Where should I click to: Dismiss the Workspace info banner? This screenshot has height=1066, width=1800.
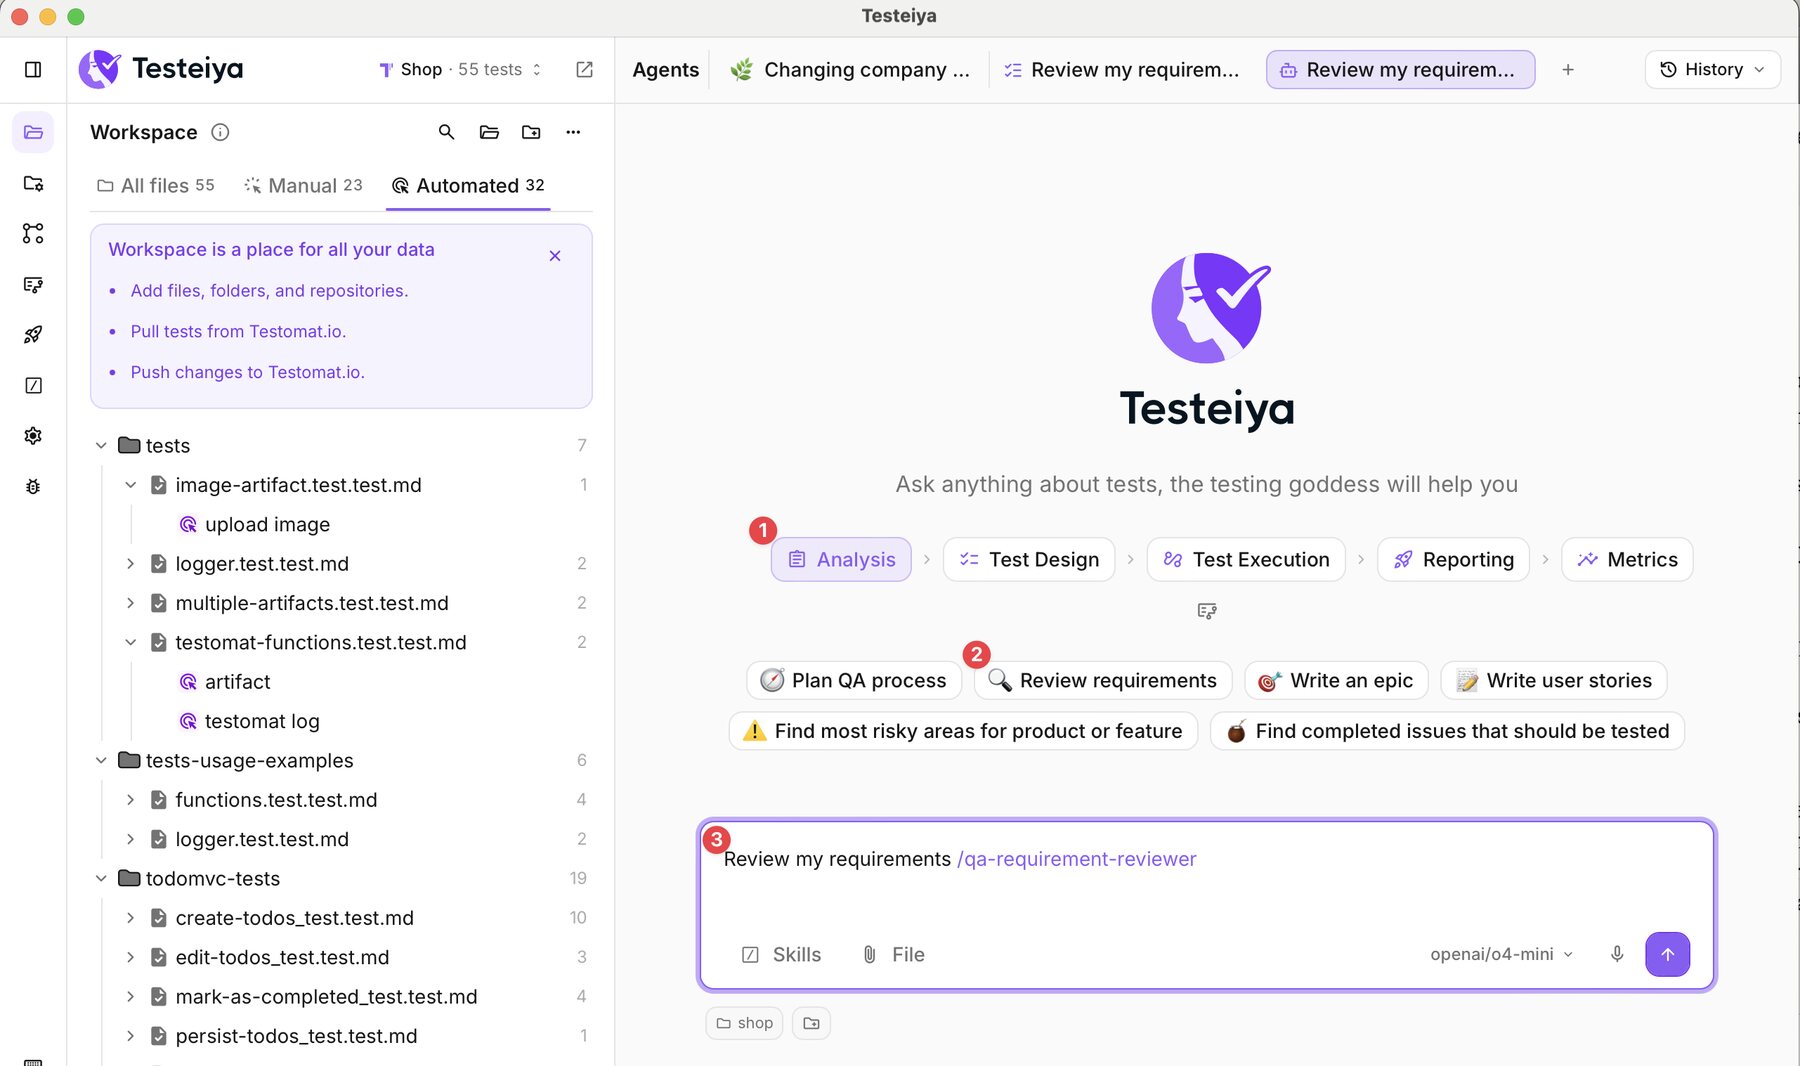click(555, 256)
